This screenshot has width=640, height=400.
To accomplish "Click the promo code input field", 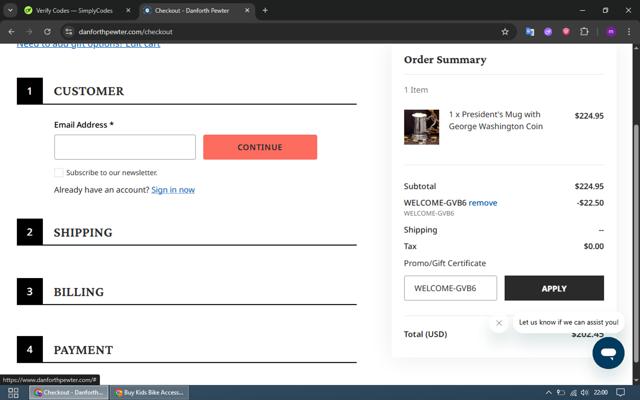I will (x=451, y=288).
